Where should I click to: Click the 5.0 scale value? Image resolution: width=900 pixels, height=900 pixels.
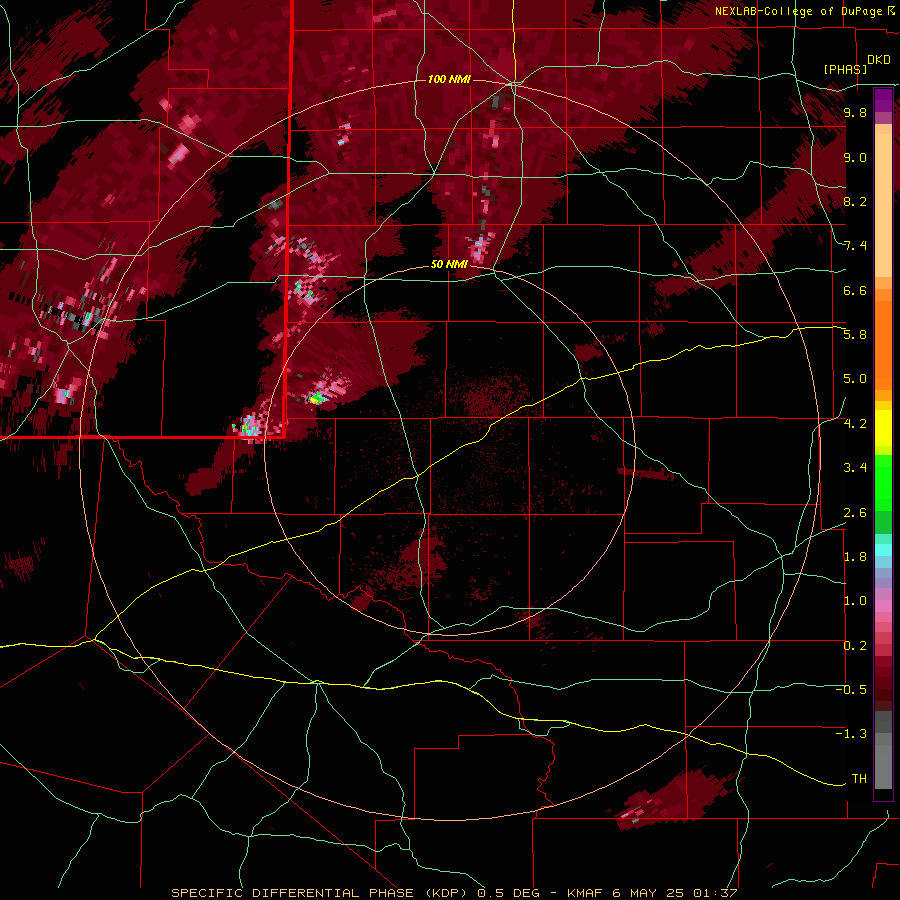pos(855,379)
